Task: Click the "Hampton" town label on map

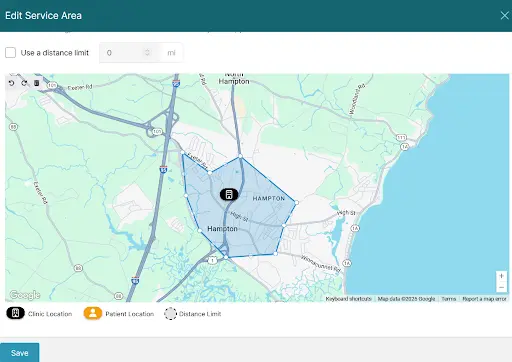Action: pyautogui.click(x=222, y=229)
